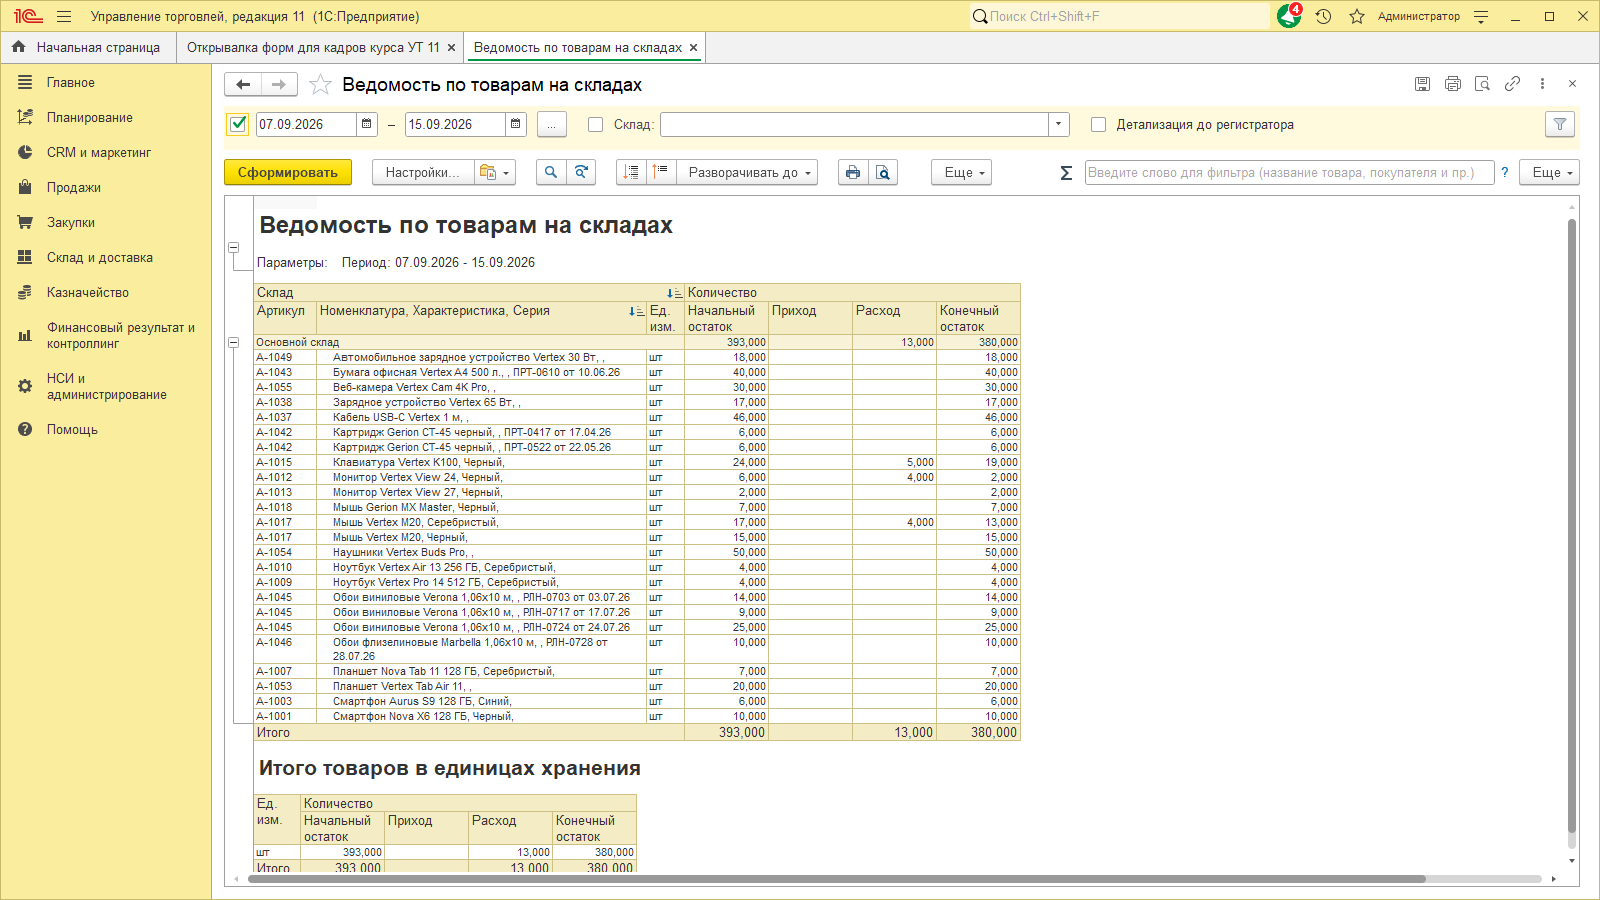Open favorites star in title bar

click(1357, 16)
